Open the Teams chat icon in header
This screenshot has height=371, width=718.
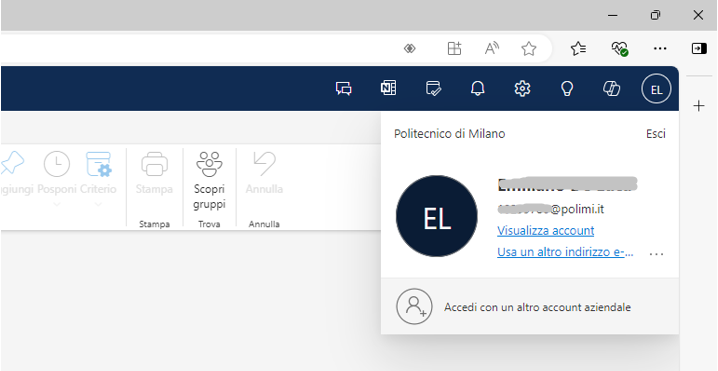(343, 88)
